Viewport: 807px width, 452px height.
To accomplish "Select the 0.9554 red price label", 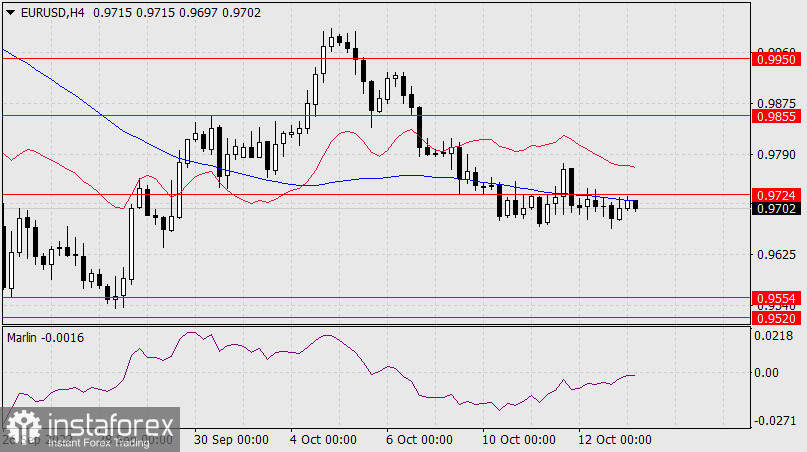I will click(777, 299).
